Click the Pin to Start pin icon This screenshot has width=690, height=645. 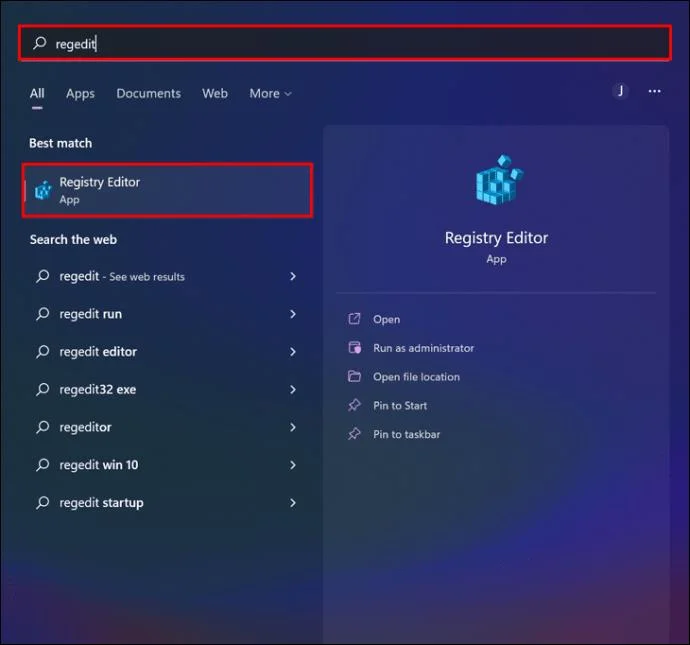(x=354, y=405)
